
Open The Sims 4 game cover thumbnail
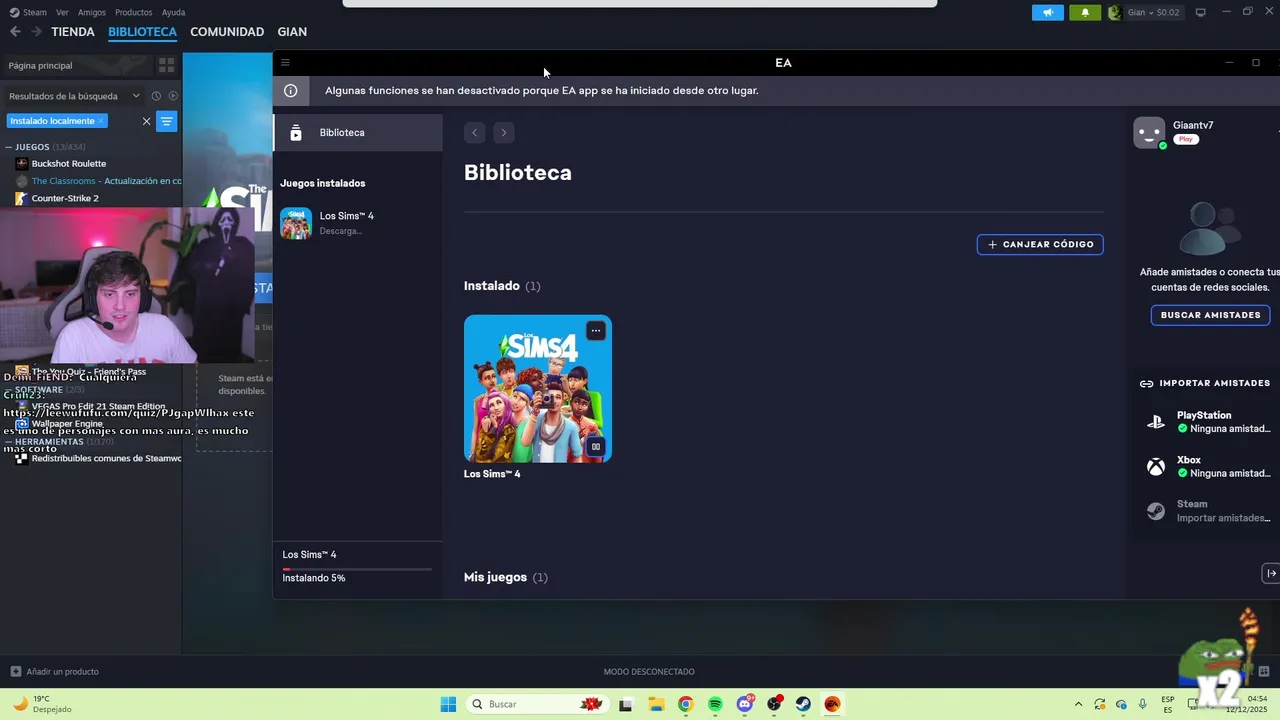click(x=538, y=389)
